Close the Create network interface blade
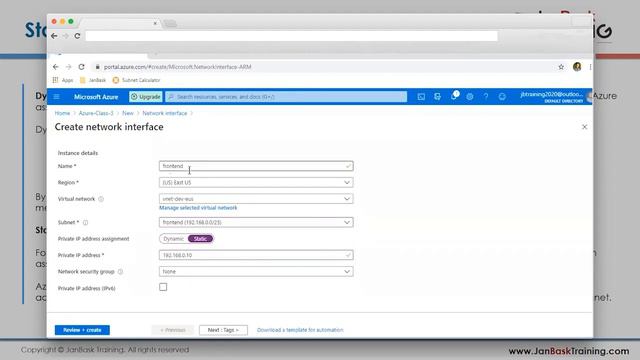Image resolution: width=640 pixels, height=360 pixels. tap(584, 127)
